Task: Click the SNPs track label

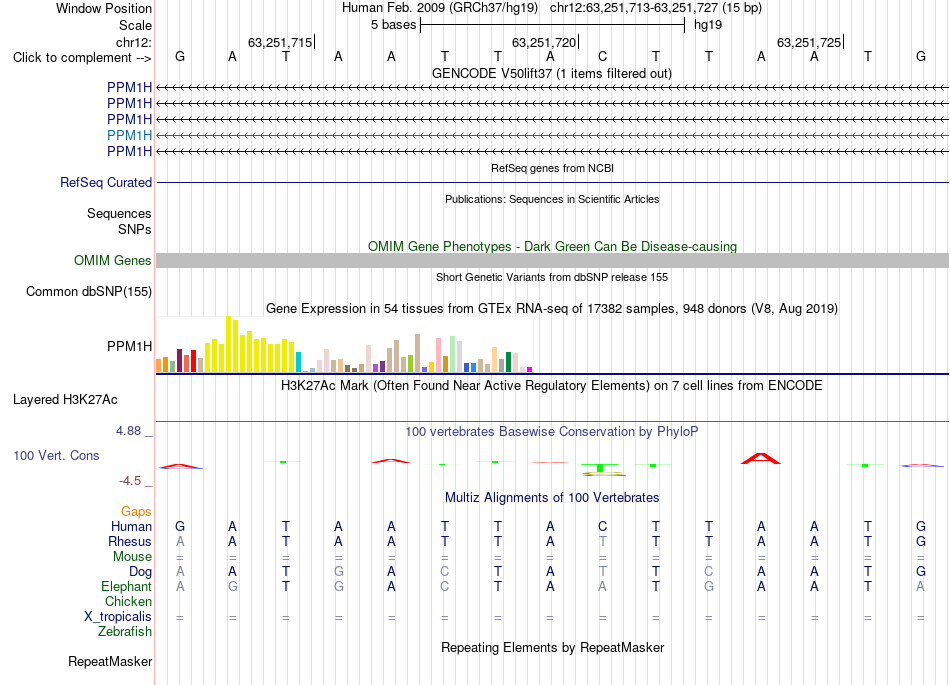Action: pos(135,230)
